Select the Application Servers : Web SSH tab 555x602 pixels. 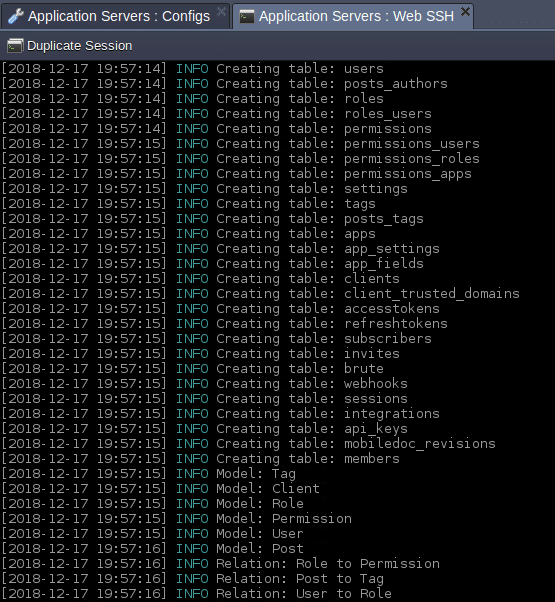coord(352,16)
